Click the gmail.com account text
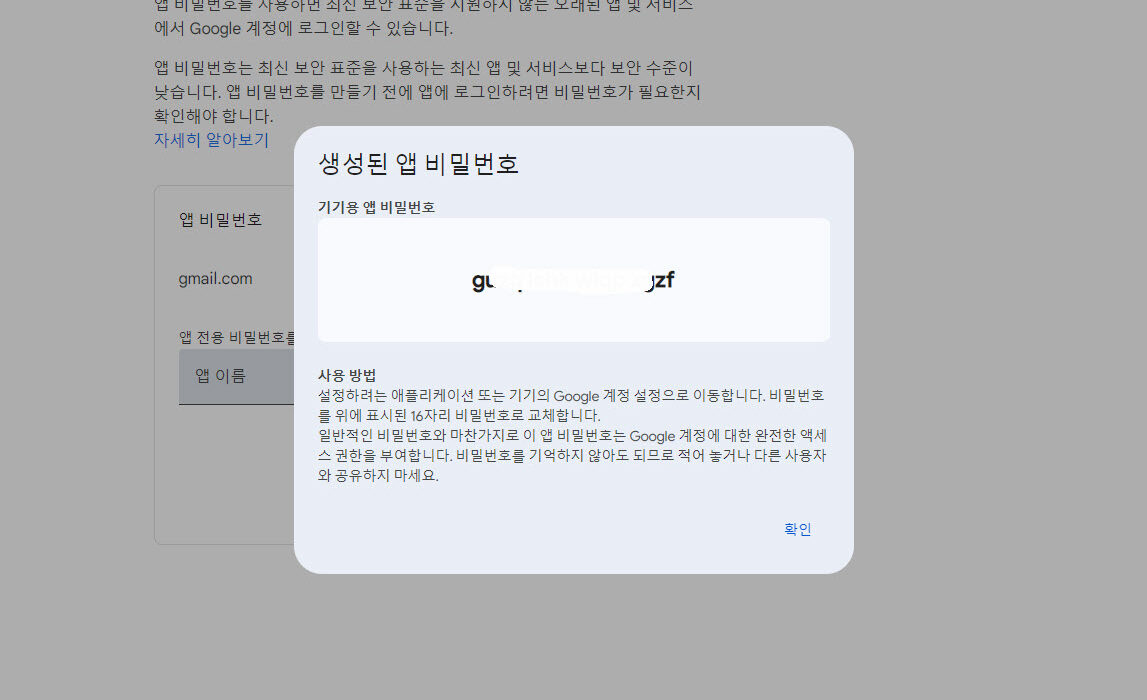 215,278
